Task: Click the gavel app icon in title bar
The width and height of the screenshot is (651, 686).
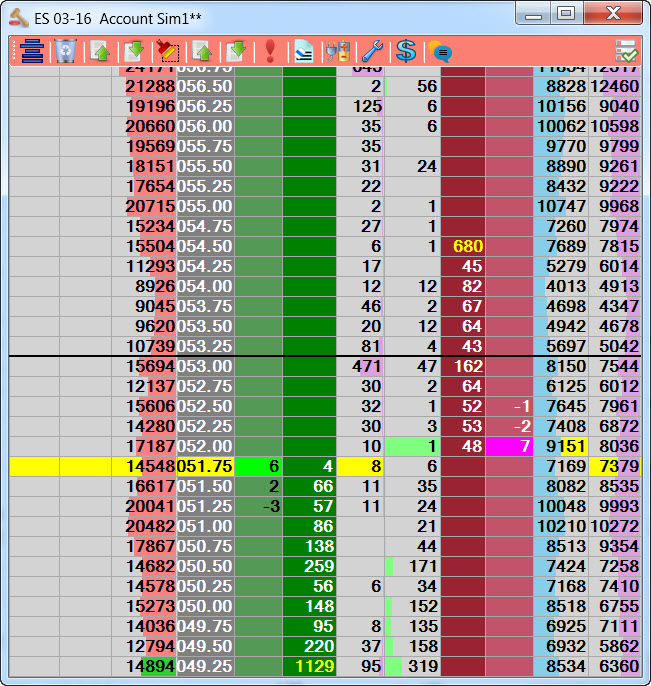Action: [x=19, y=18]
